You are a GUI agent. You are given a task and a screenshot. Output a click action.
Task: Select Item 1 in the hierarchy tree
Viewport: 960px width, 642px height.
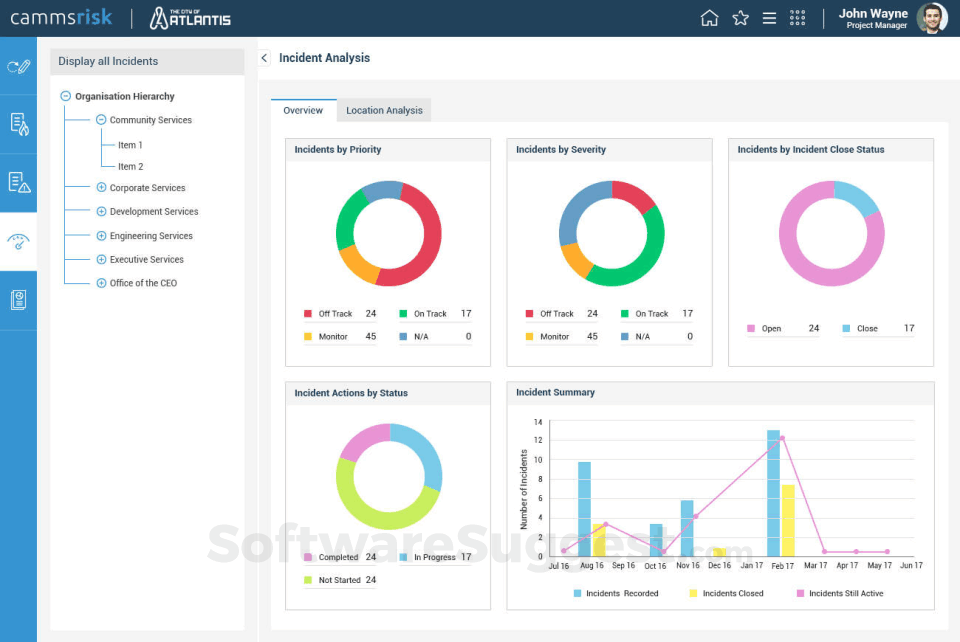point(130,145)
